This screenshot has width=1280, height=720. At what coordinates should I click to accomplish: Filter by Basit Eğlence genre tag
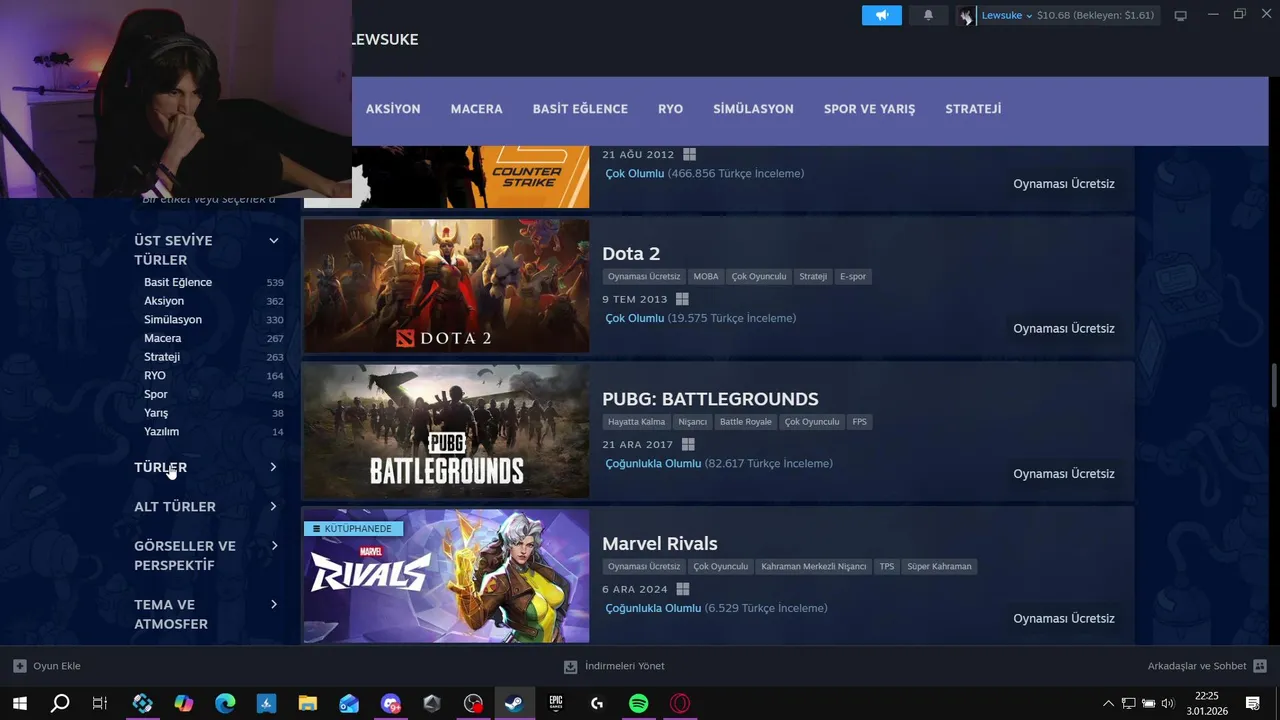(178, 282)
